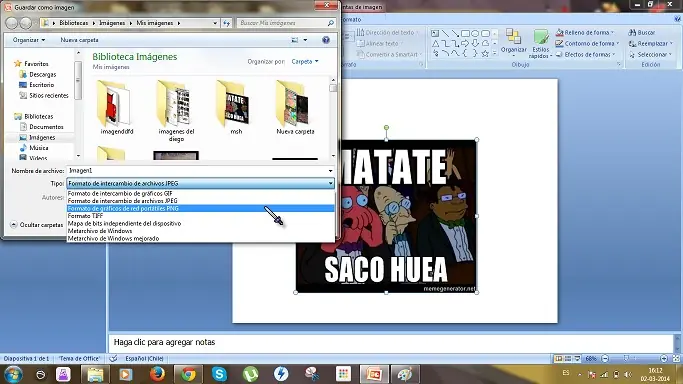The image size is (683, 384).
Task: Click zoom out minus button
Action: (x=605, y=359)
